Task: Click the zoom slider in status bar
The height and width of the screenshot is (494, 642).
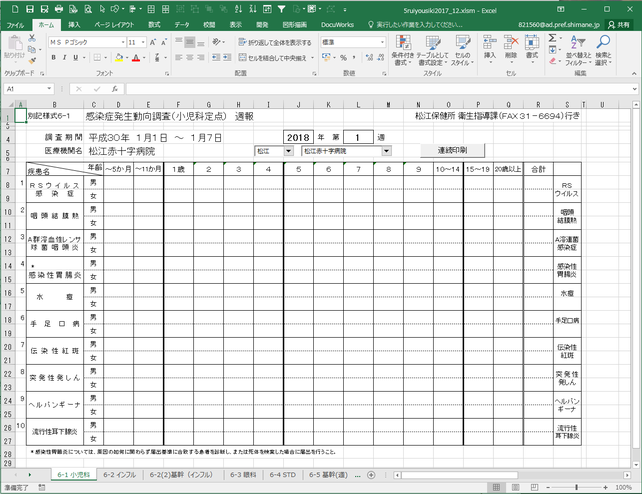Action: click(576, 487)
